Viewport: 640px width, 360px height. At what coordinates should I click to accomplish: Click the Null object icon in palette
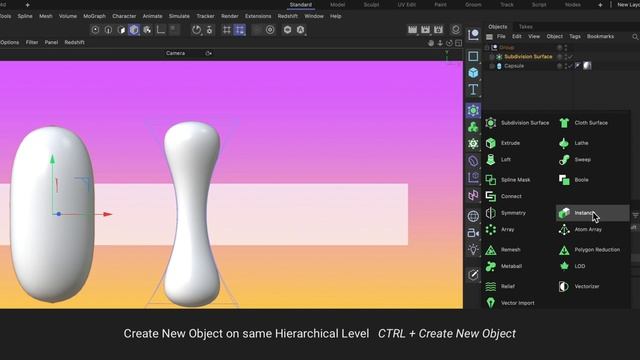click(473, 34)
